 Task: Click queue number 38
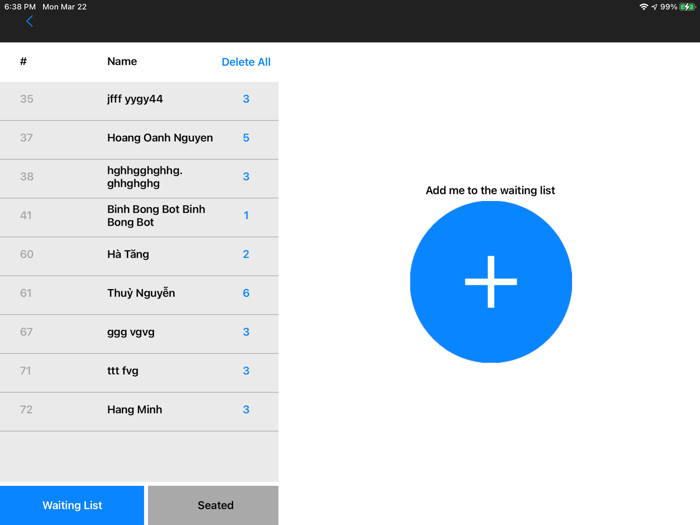26,177
